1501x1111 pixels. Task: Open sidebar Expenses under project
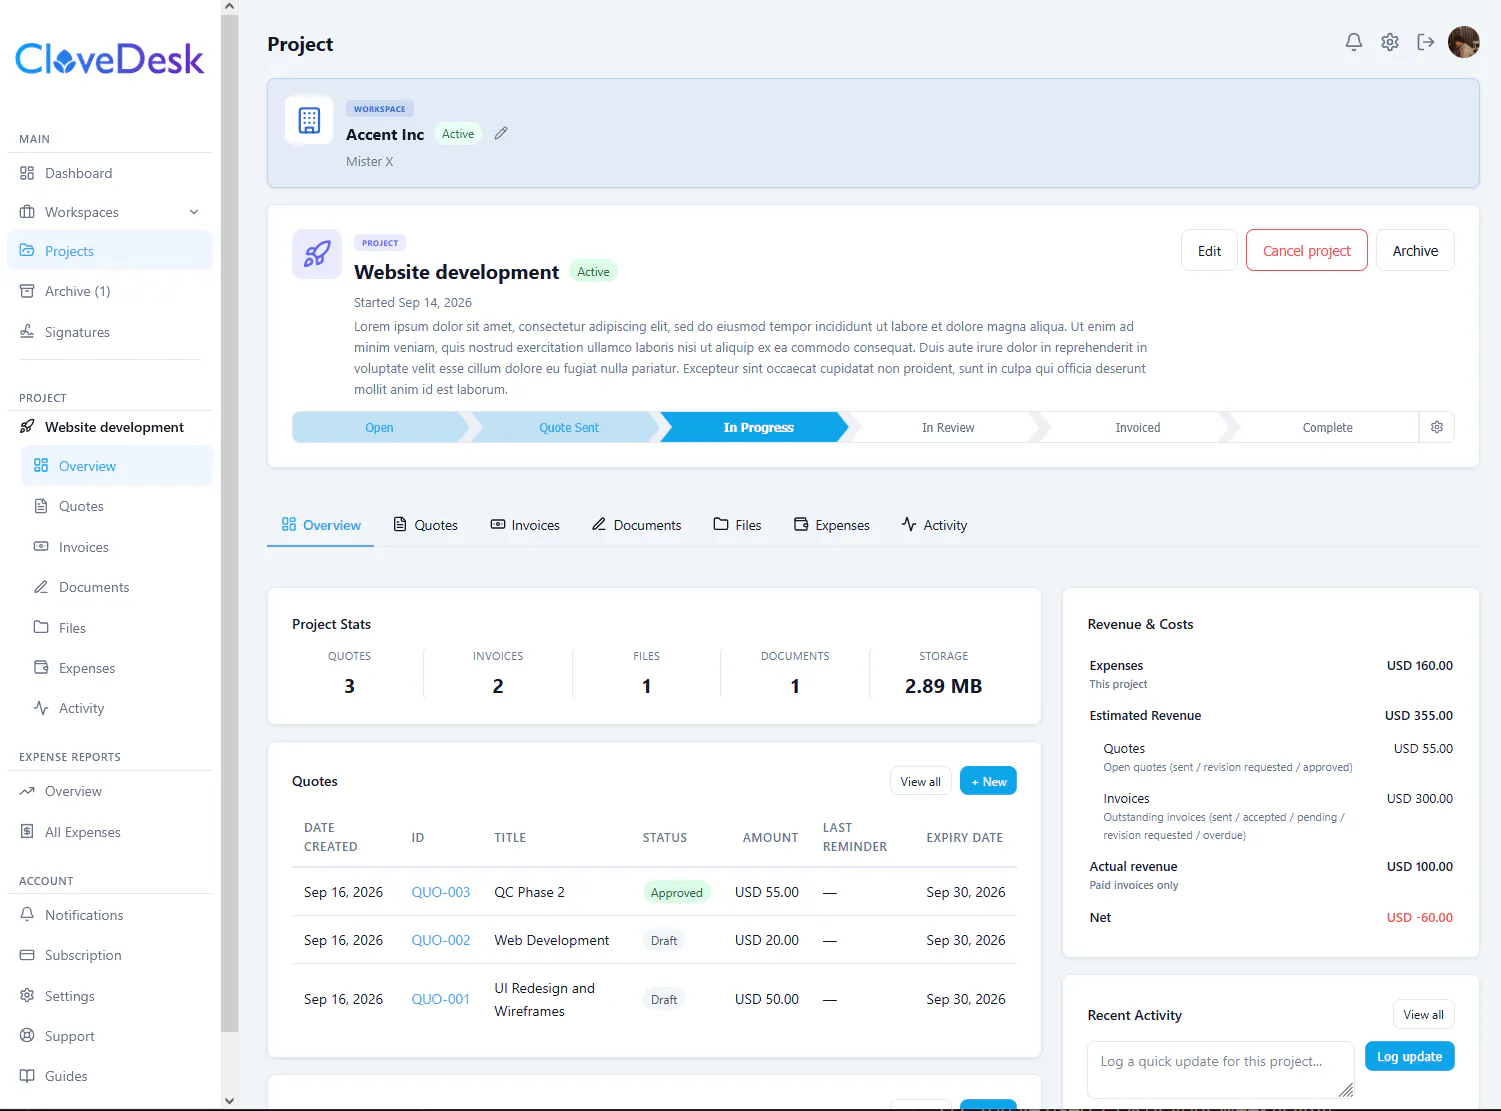[117, 668]
